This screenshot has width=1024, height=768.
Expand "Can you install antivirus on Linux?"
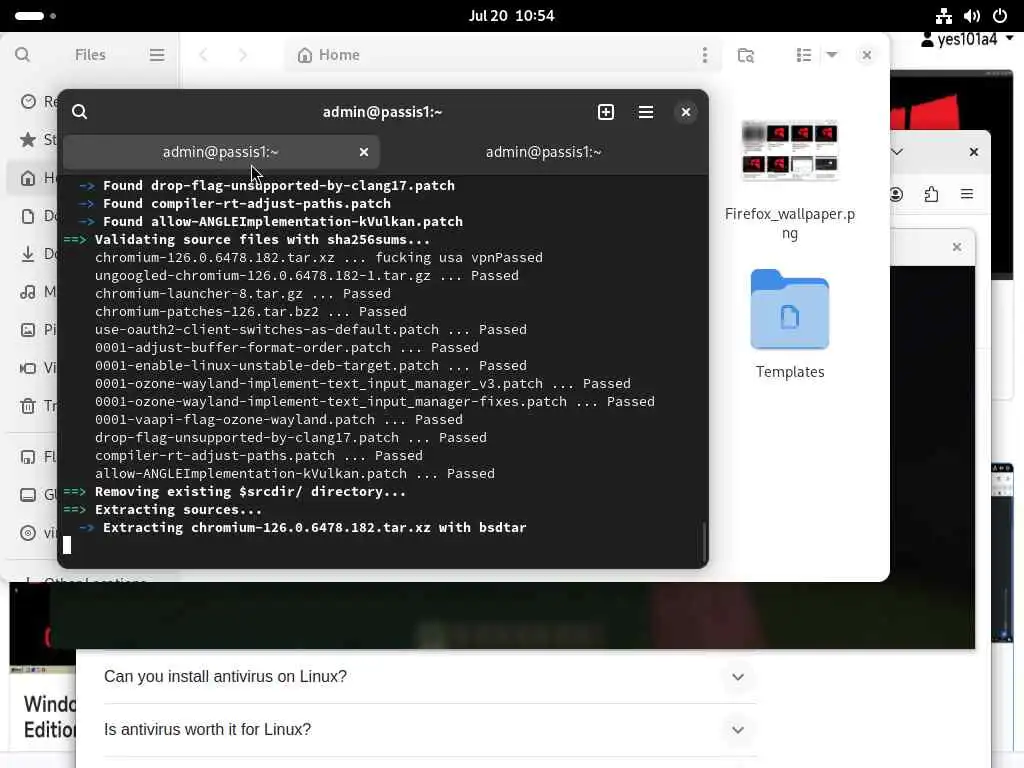pyautogui.click(x=738, y=677)
